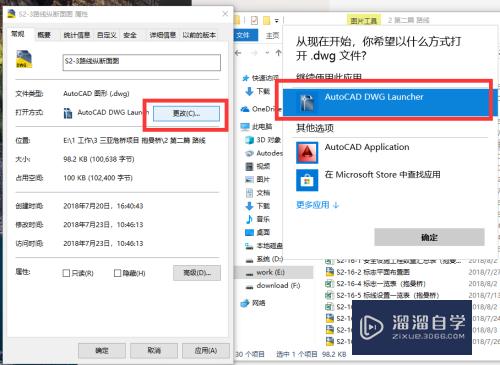500x365 pixels.
Task: Open the Autodesk entry in sidebar
Action: click(264, 153)
